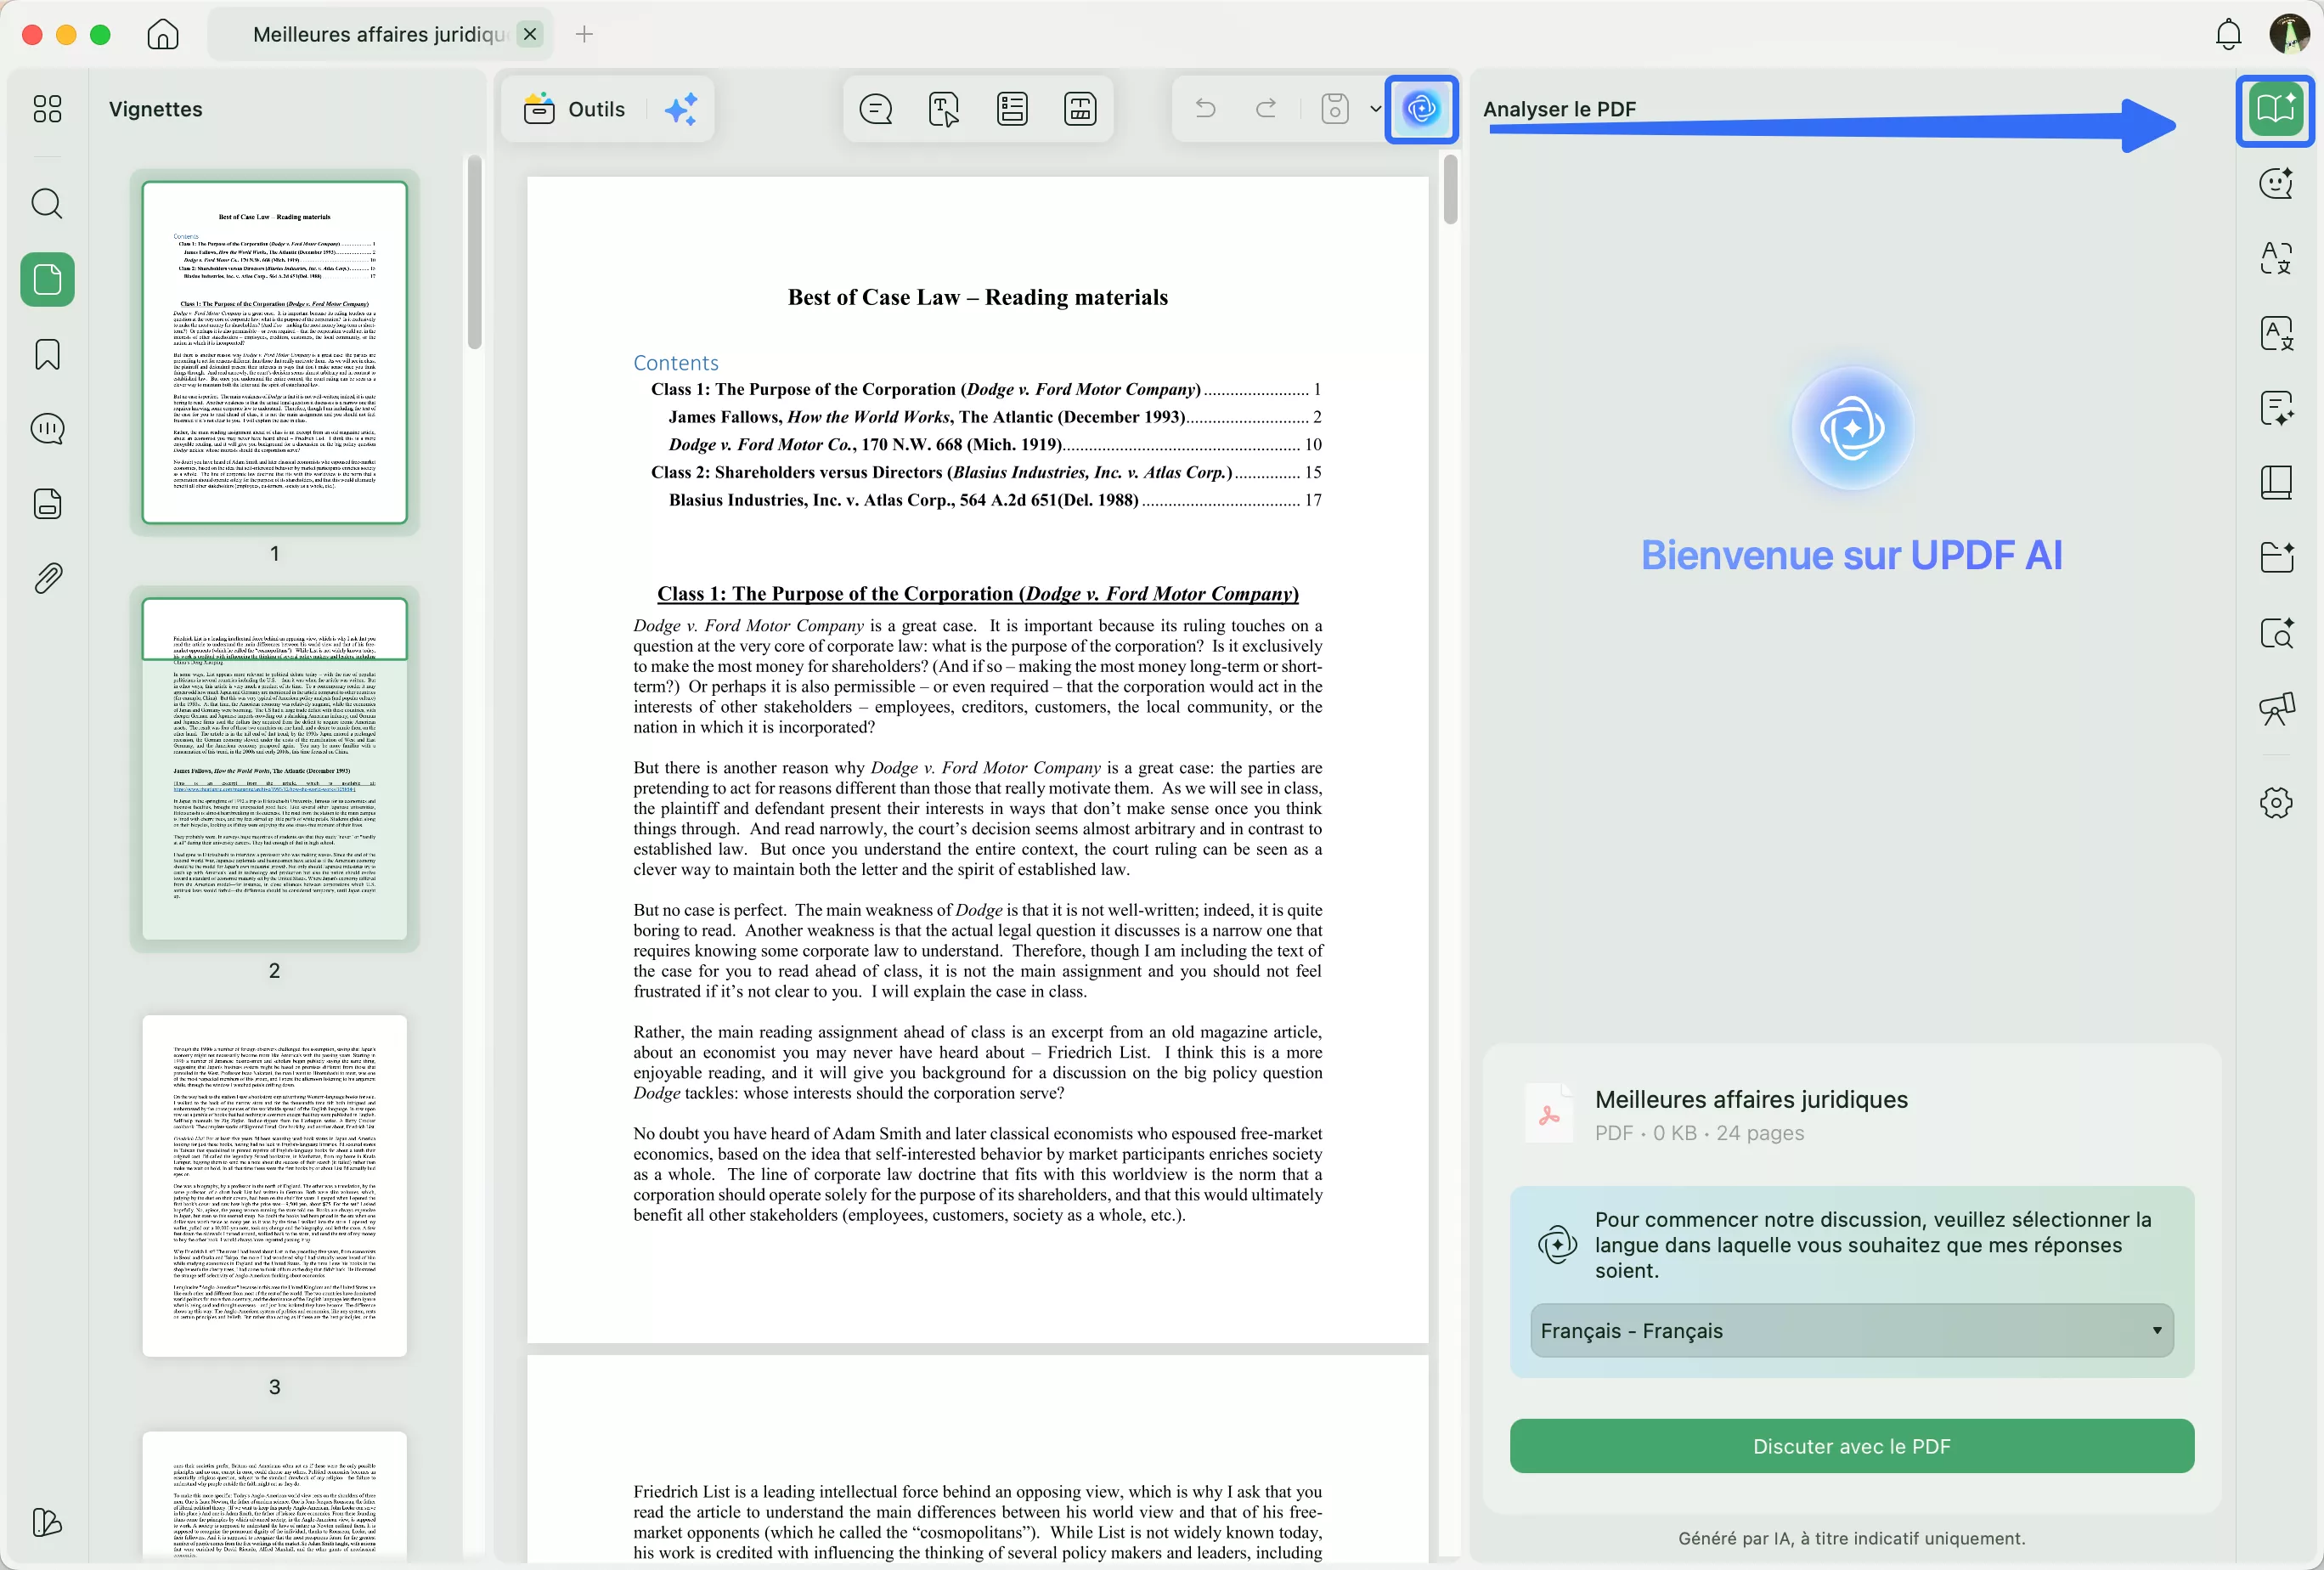Open the search panel in left sidebar
This screenshot has height=1570, width=2324.
pyautogui.click(x=47, y=204)
